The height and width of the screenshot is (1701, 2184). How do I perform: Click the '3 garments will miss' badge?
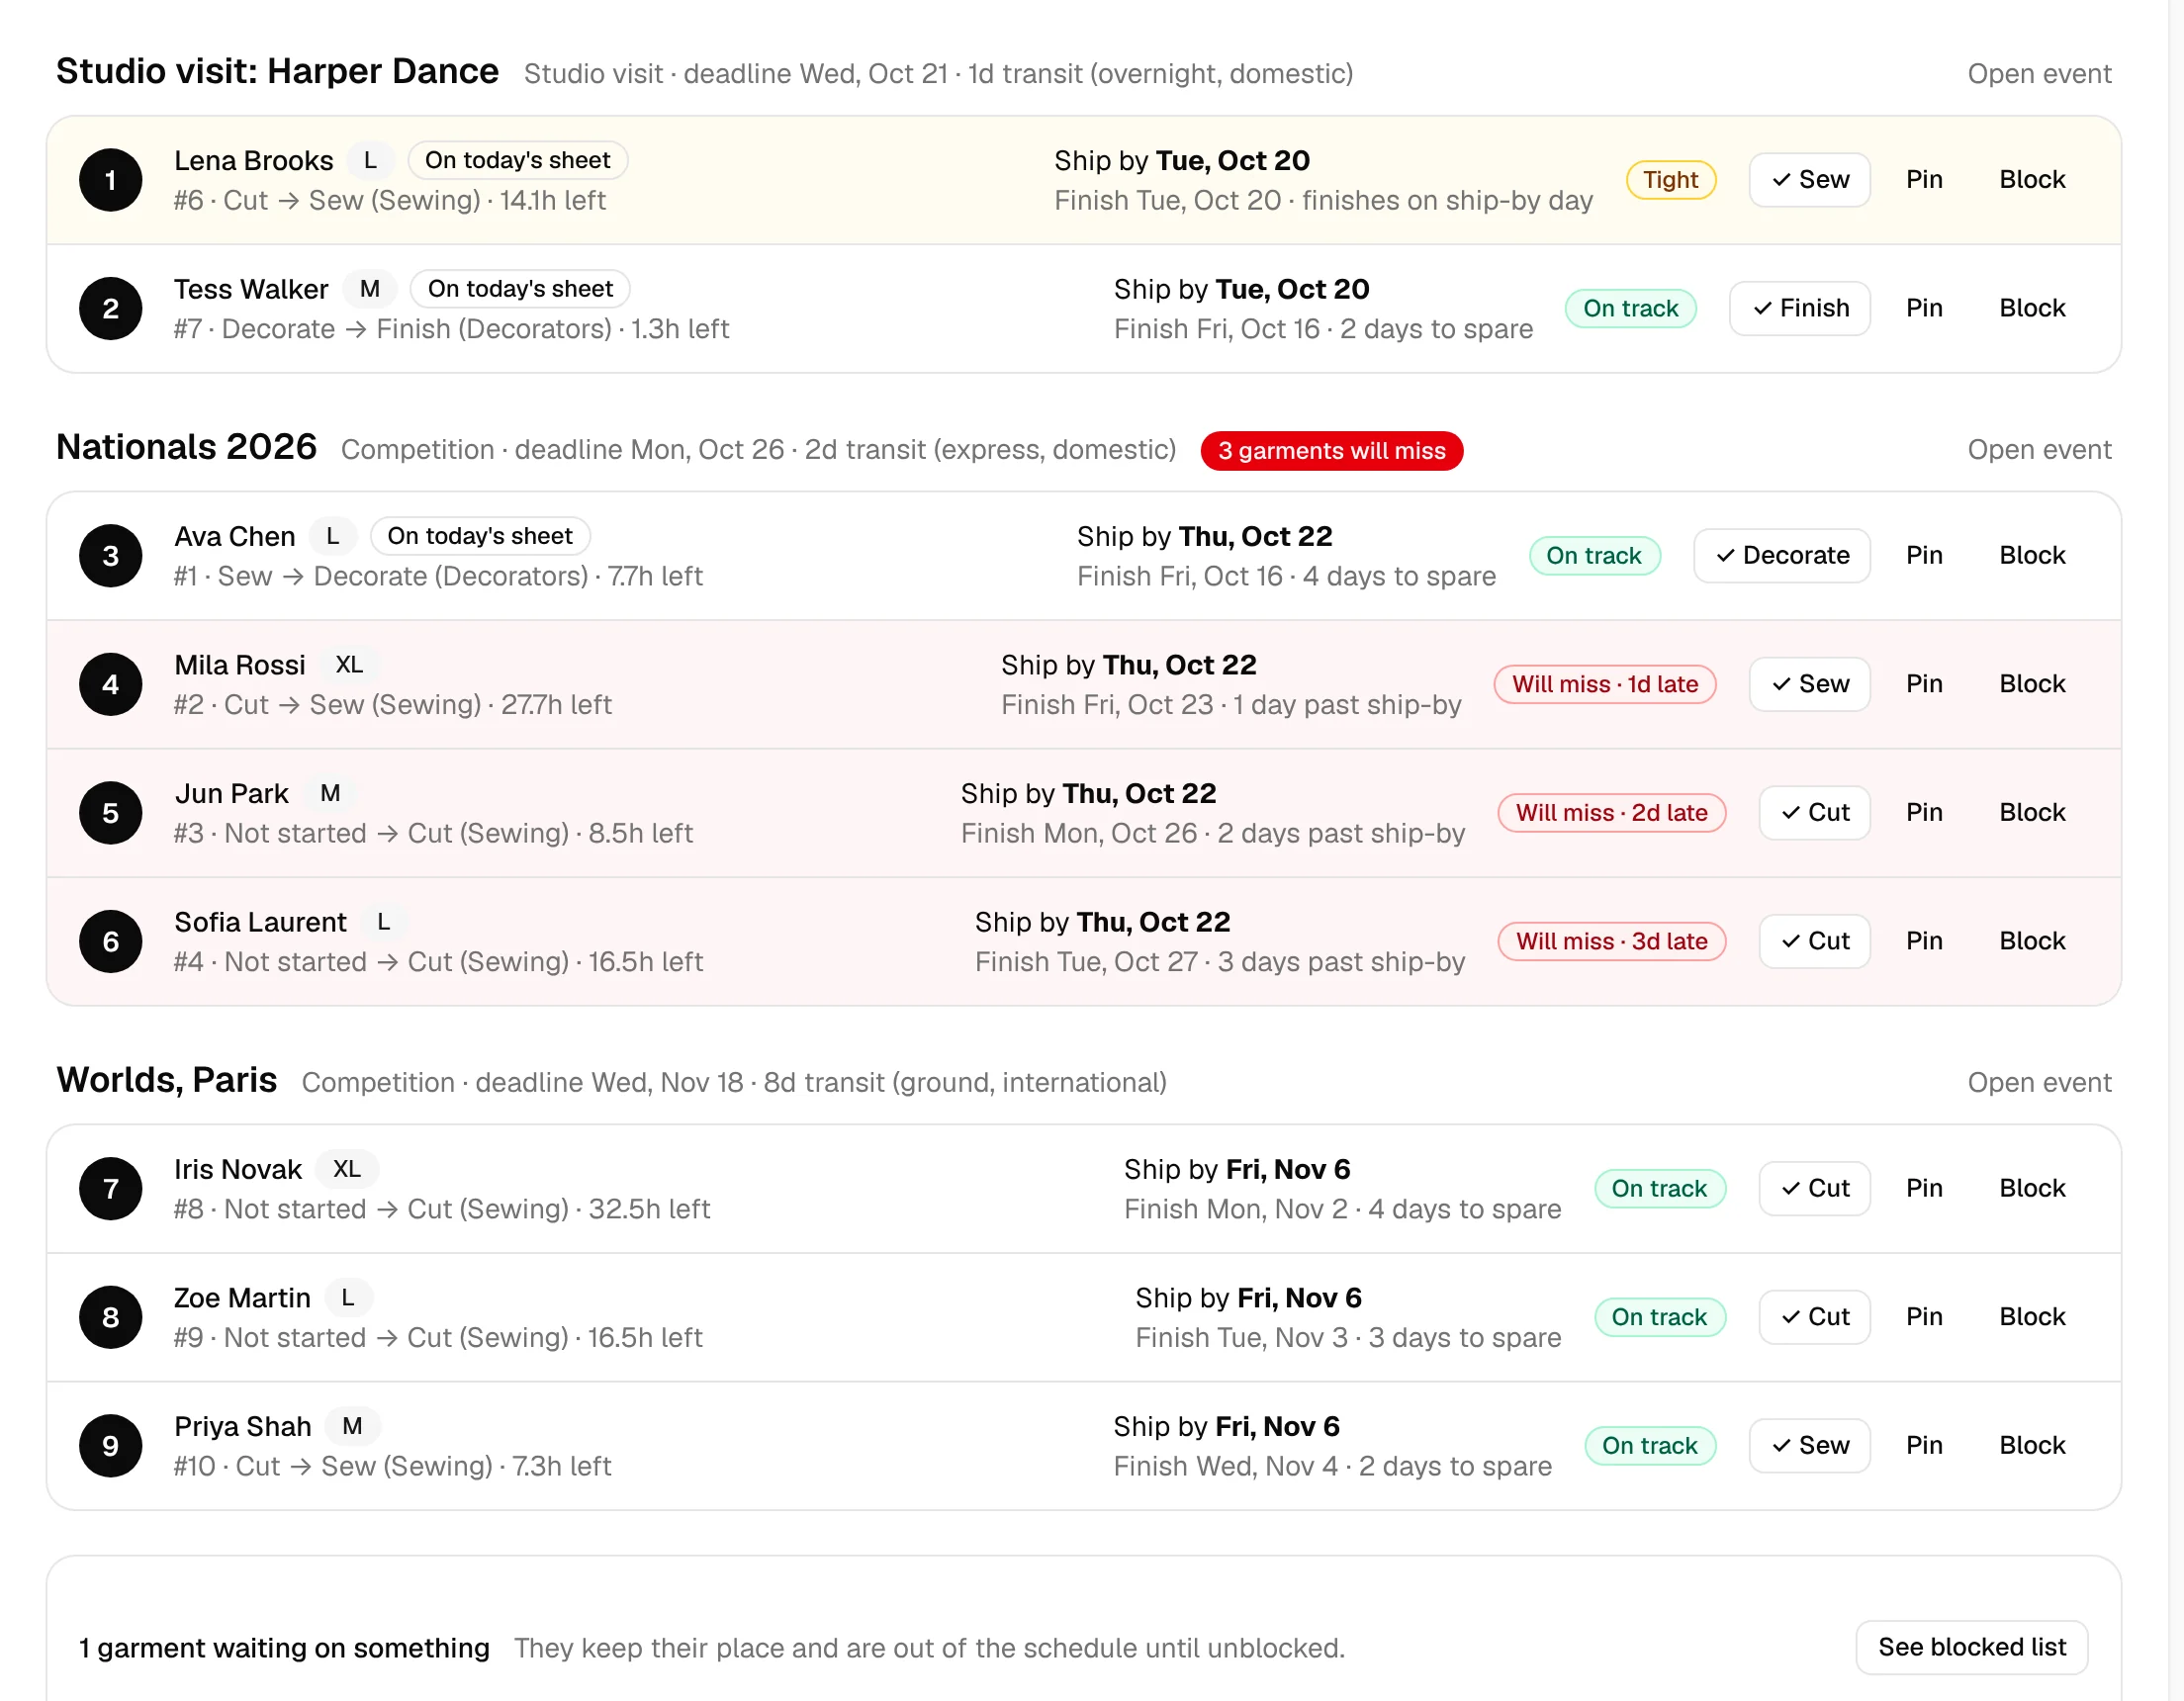click(x=1331, y=451)
